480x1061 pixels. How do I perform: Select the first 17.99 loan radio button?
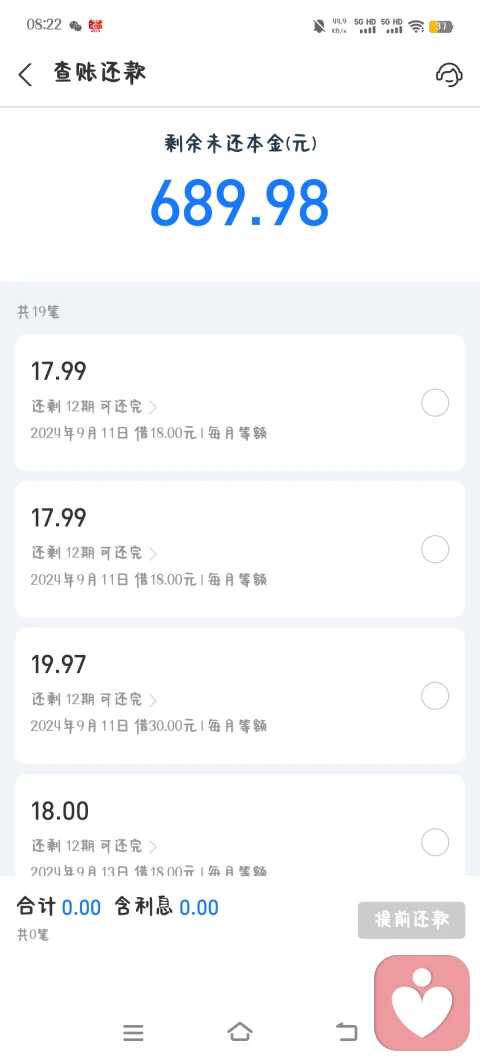point(435,403)
